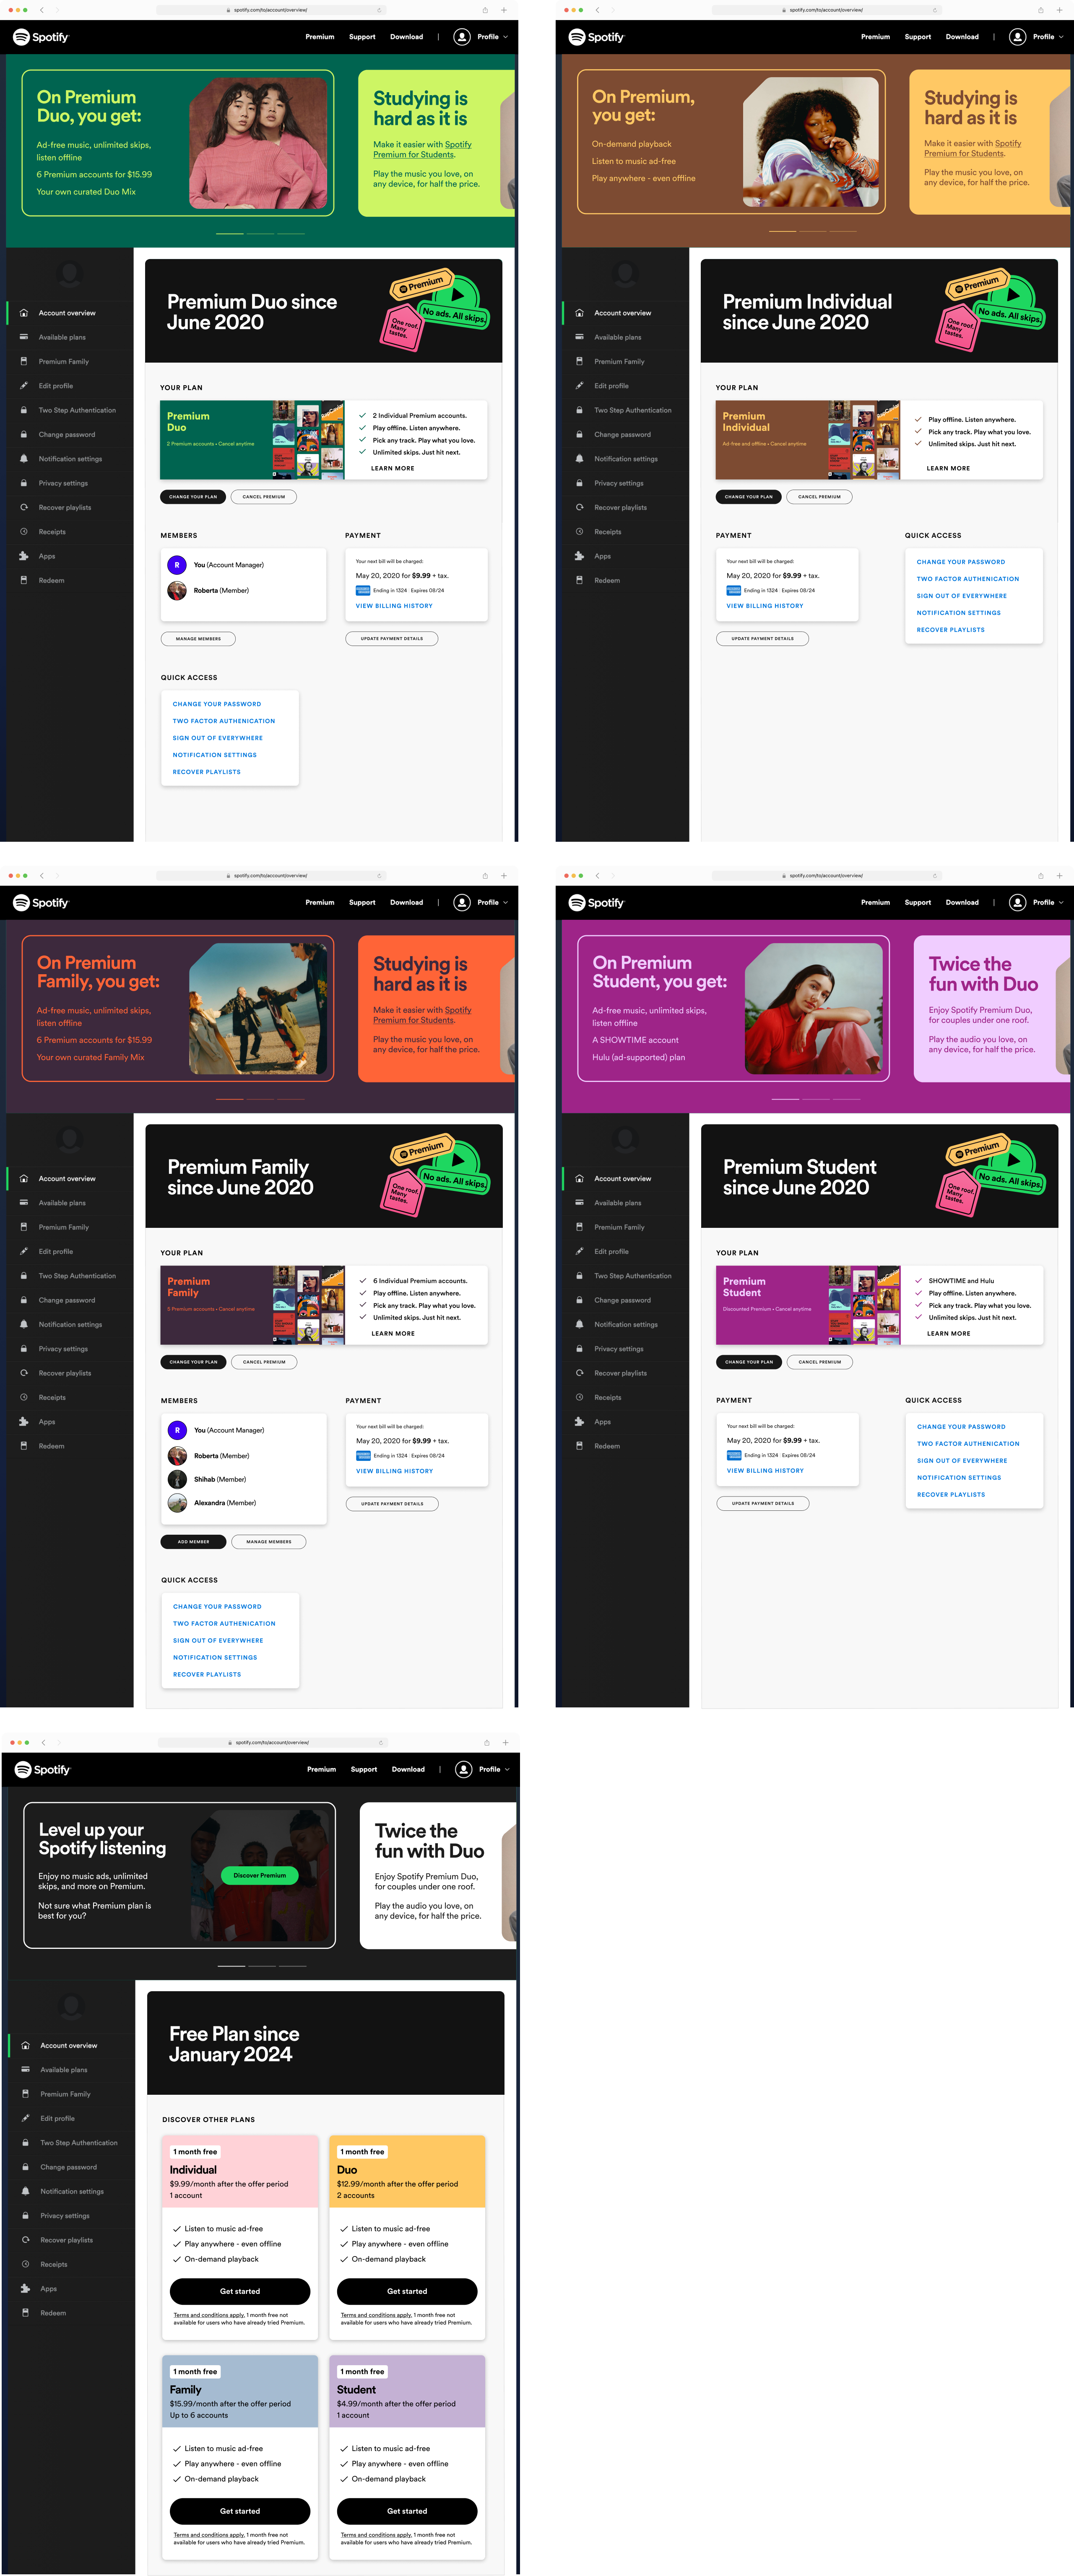Open Profile menu arrow on Premium Individual page
1074x2576 pixels.
point(1061,37)
